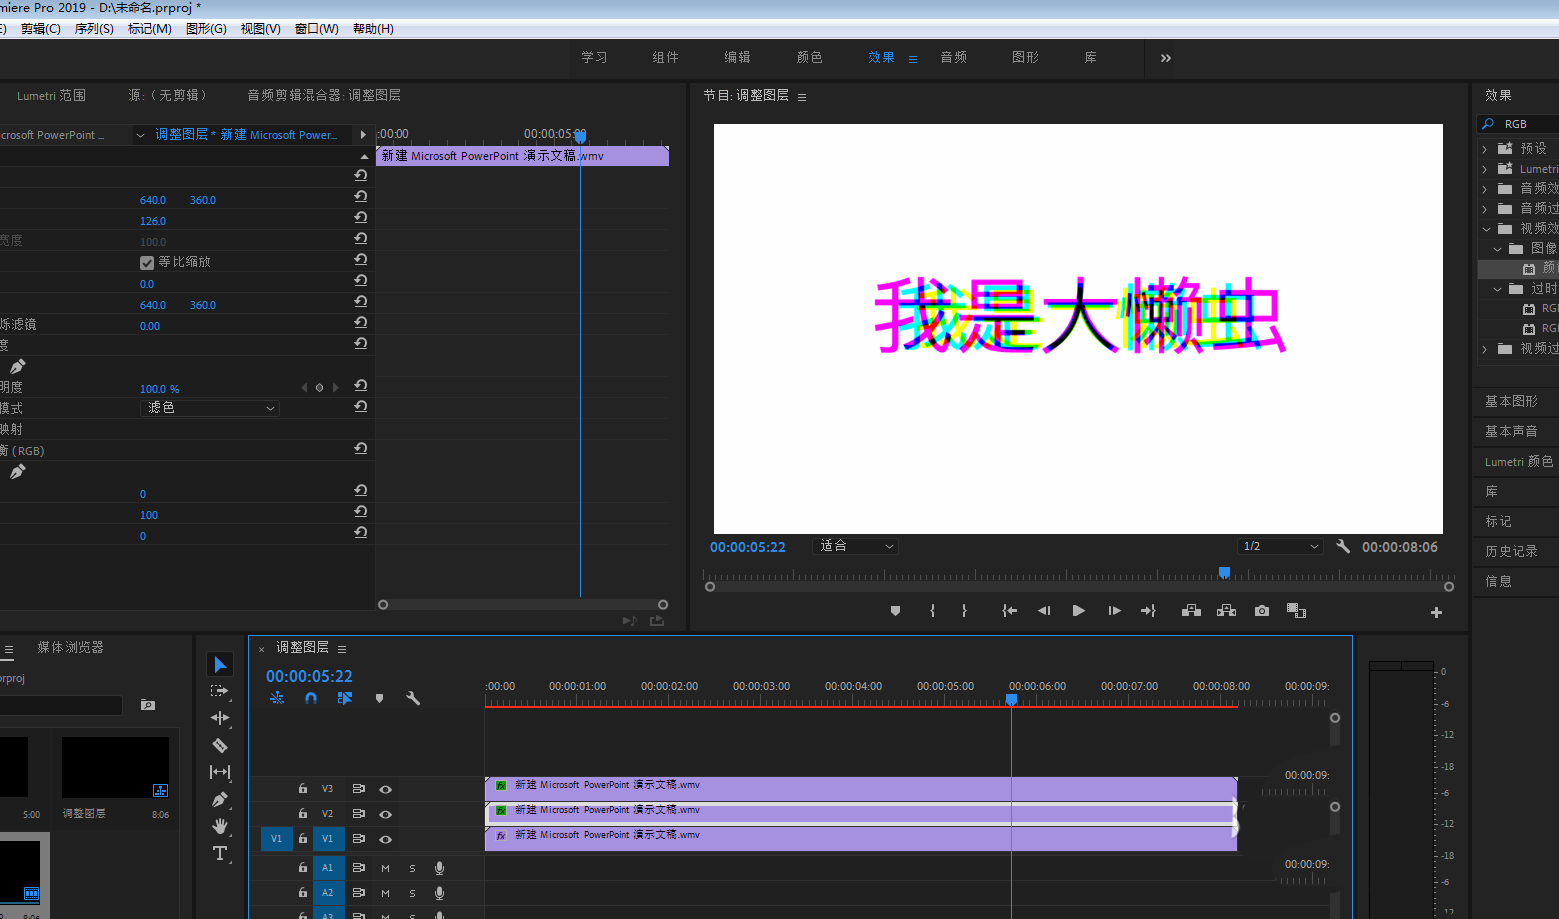Open the playback resolution 1/2 dropdown
The image size is (1559, 919).
click(x=1280, y=546)
